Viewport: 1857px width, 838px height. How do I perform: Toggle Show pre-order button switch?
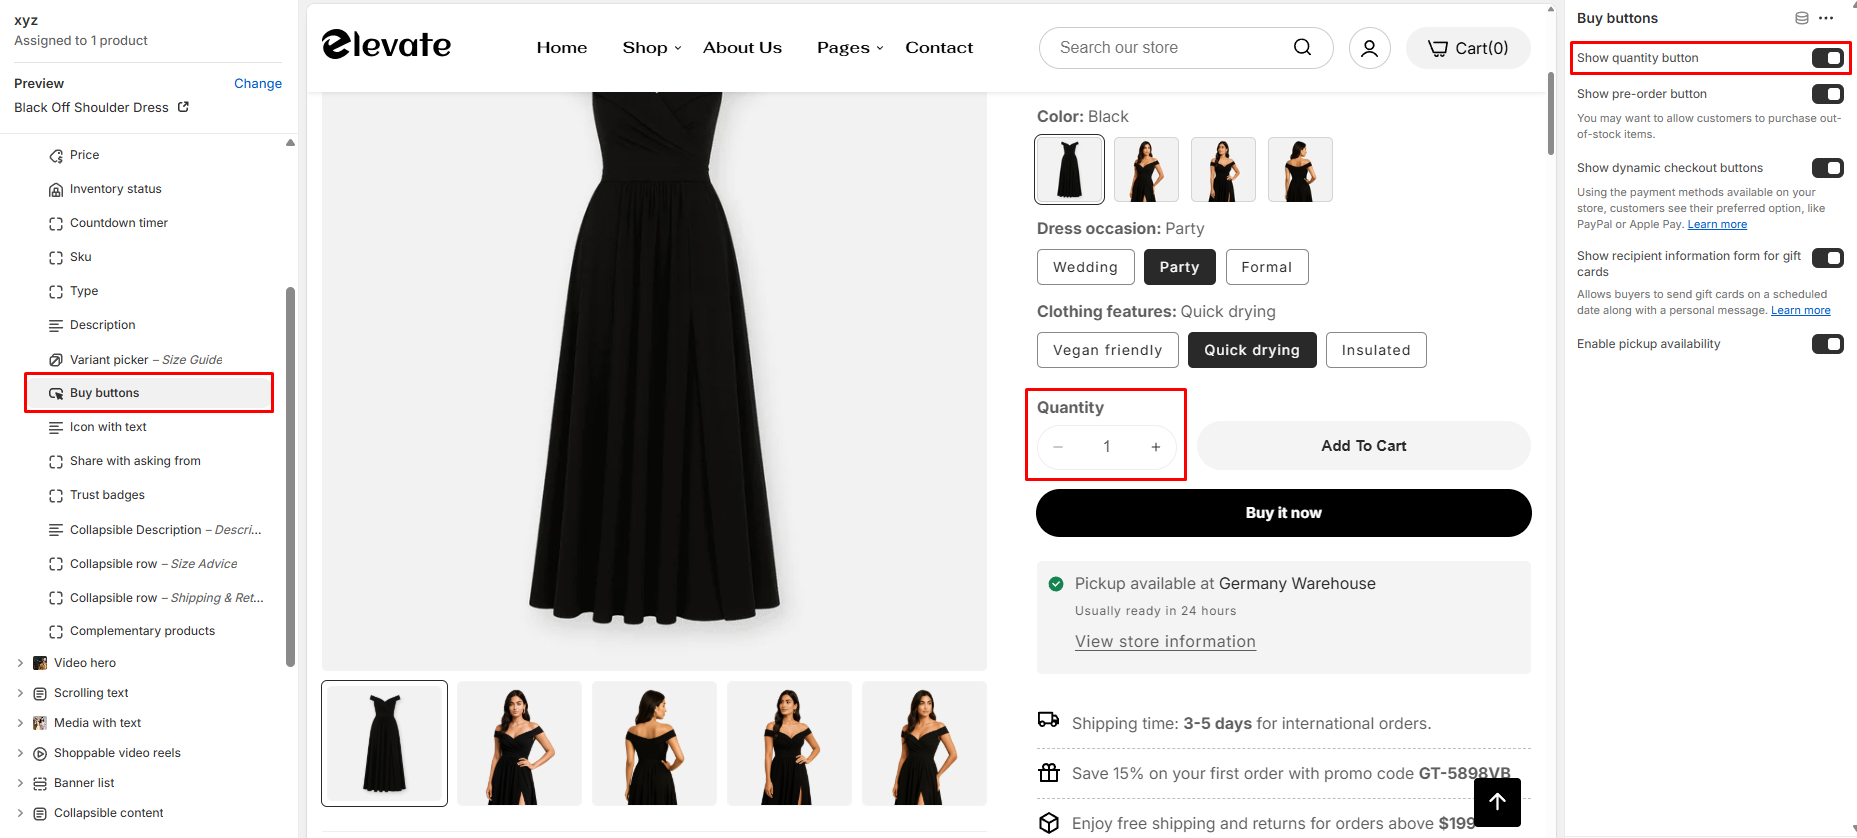click(1827, 94)
